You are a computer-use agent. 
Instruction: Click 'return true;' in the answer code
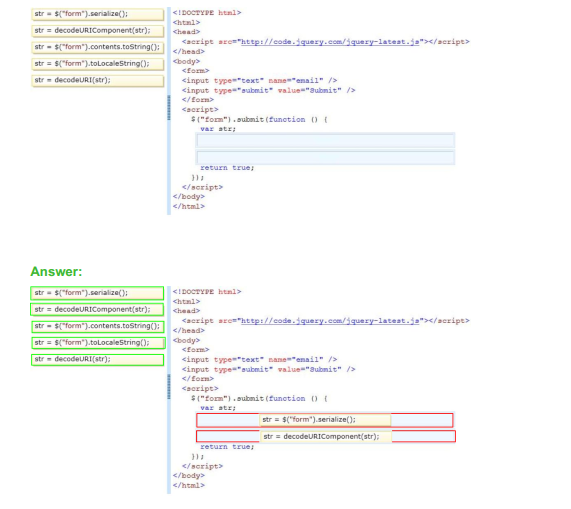227,447
